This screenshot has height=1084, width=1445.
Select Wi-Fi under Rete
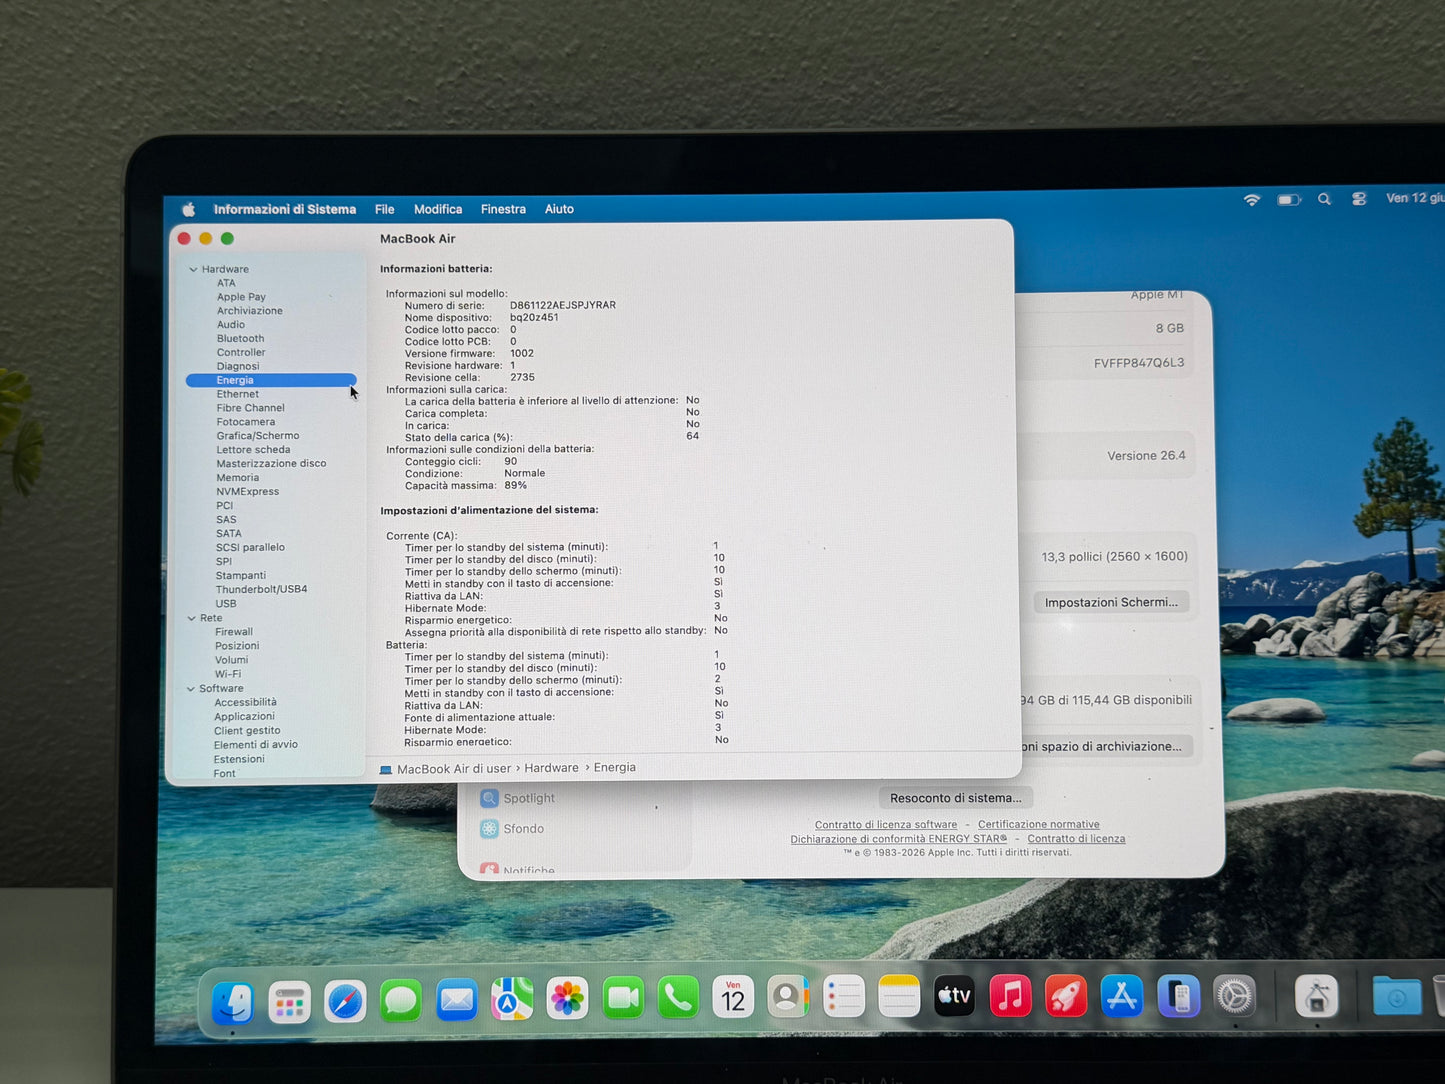[x=228, y=674]
